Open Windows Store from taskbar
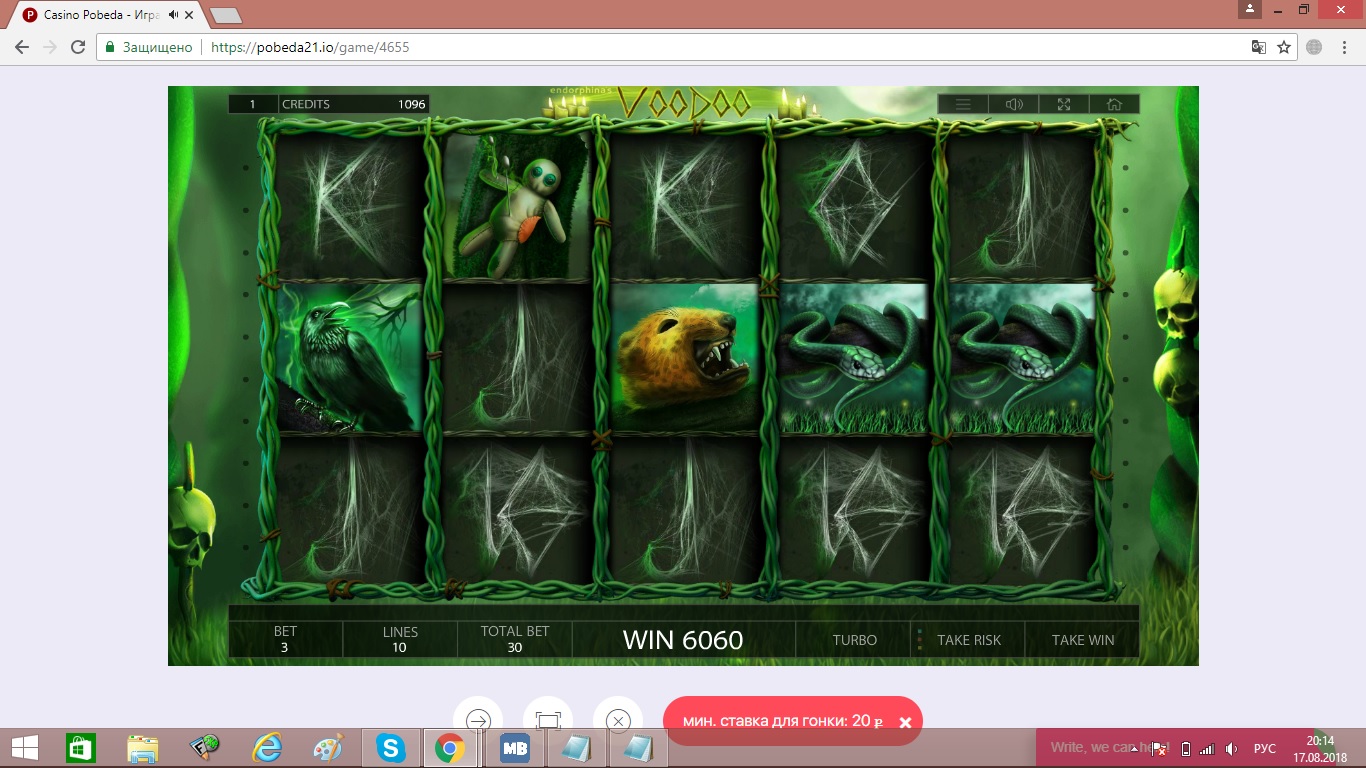The height and width of the screenshot is (768, 1366). [x=81, y=748]
